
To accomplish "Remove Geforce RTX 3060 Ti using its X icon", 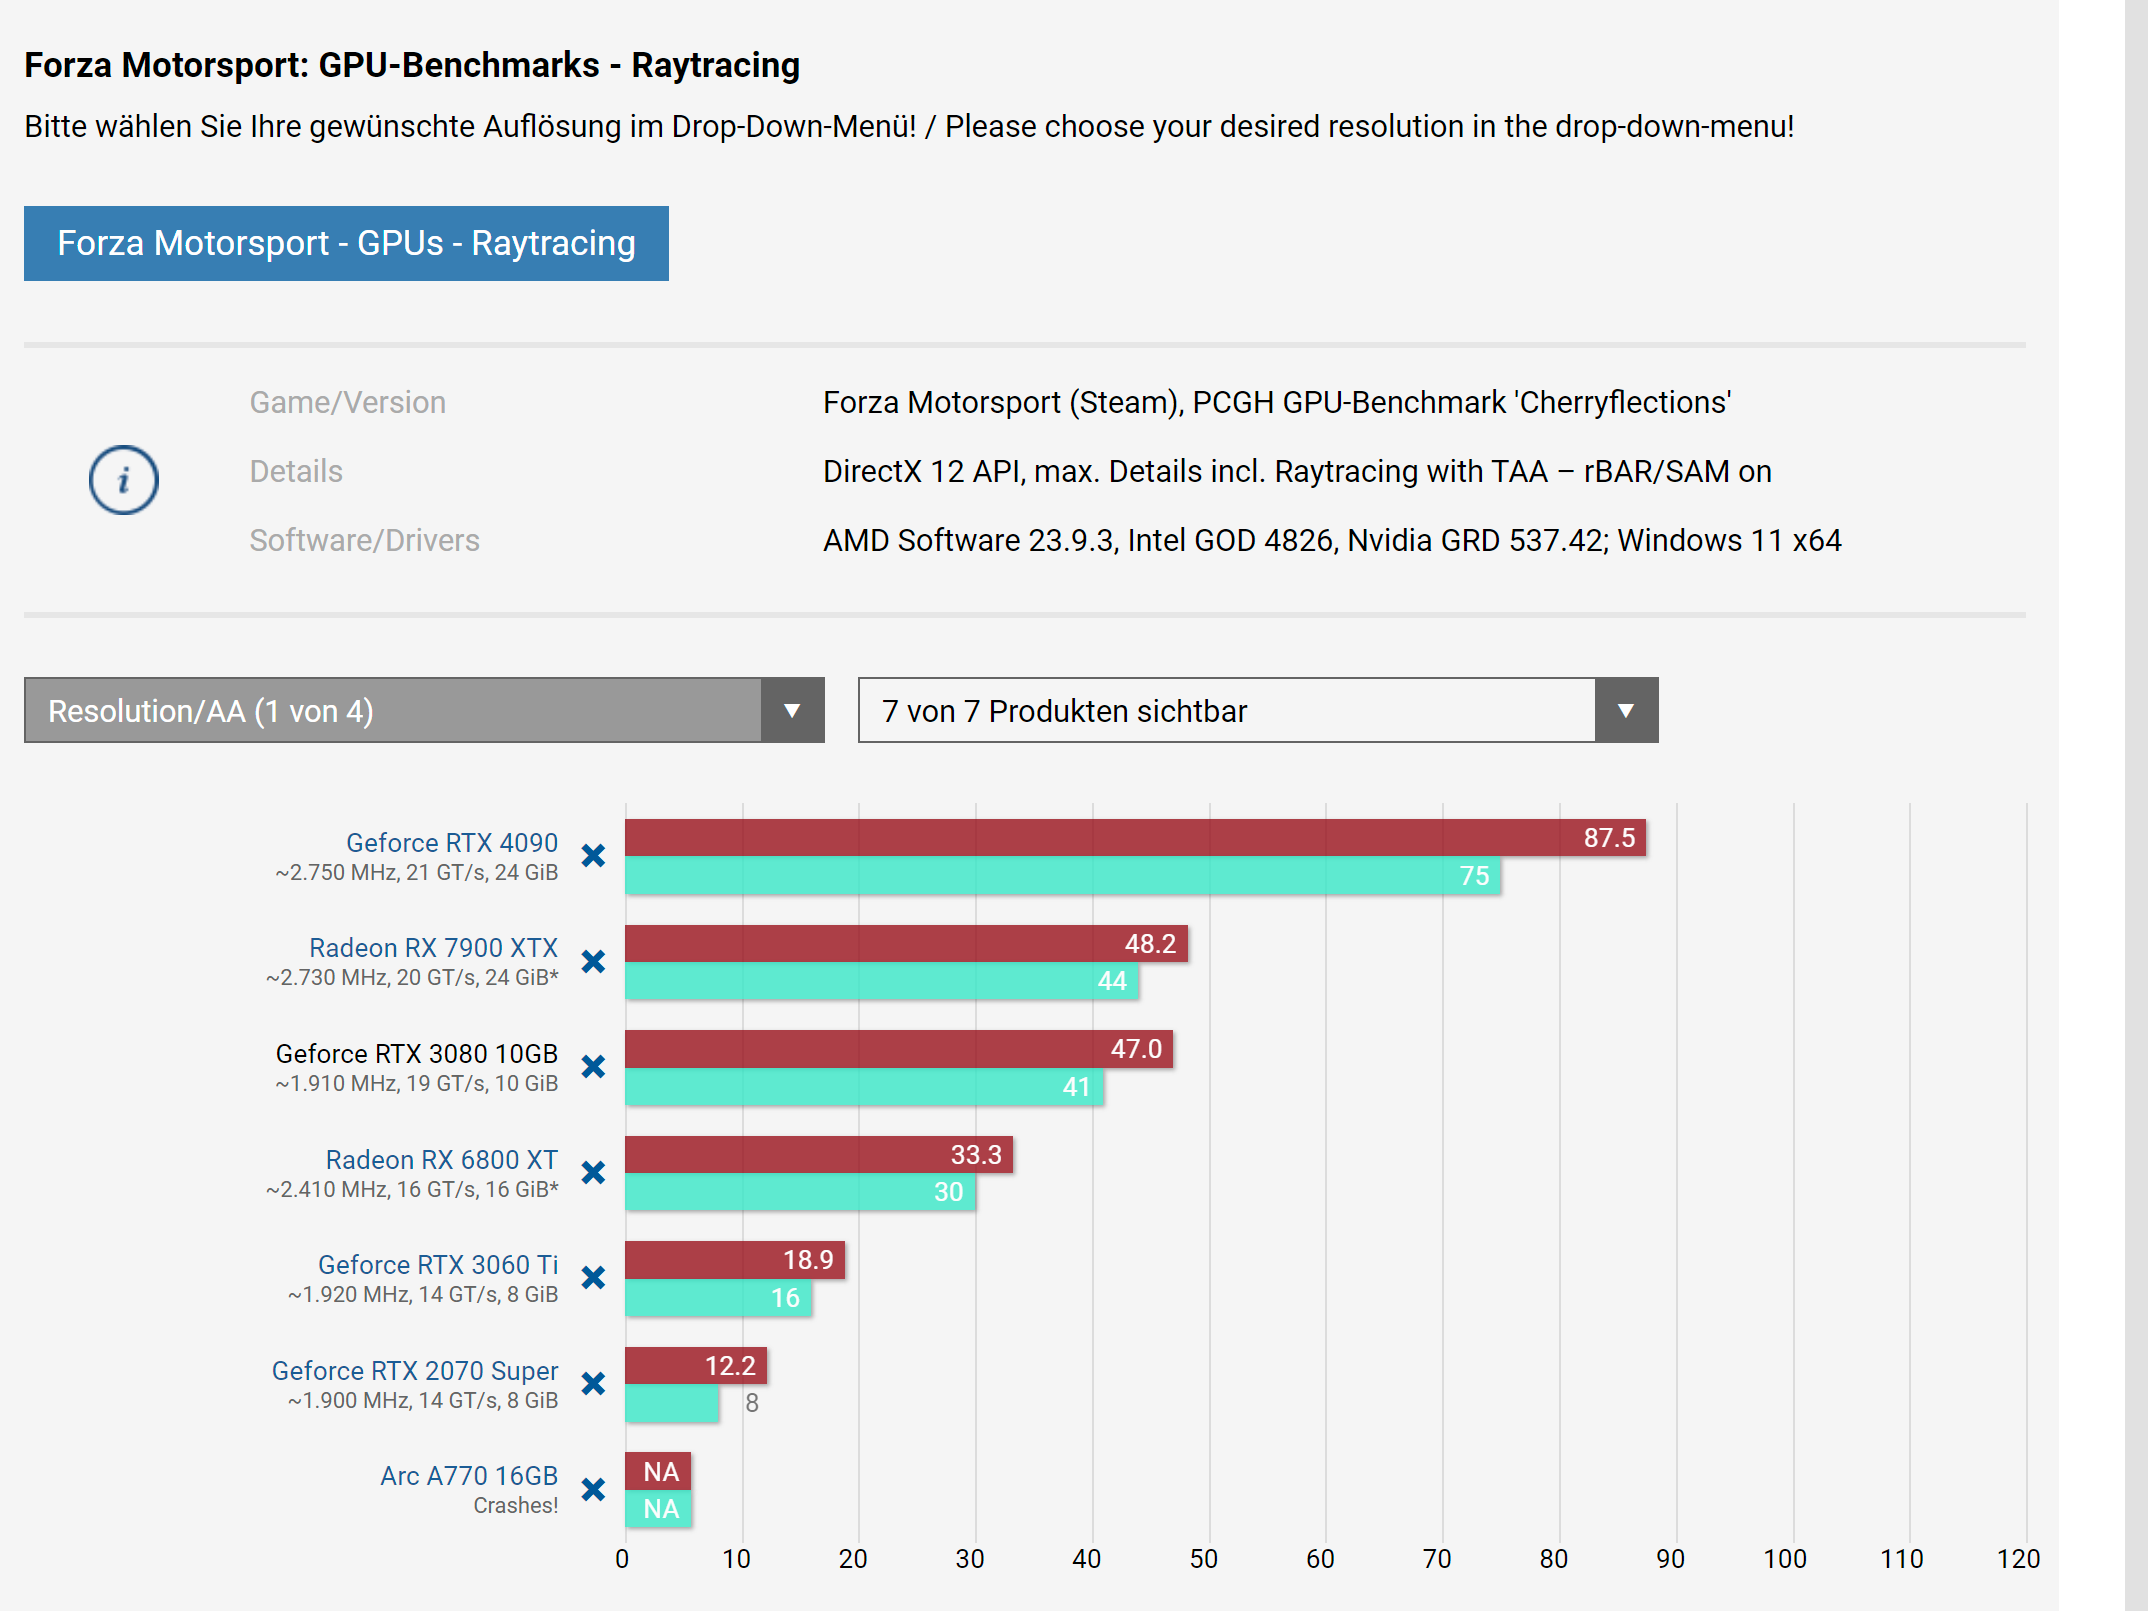I will (x=593, y=1278).
